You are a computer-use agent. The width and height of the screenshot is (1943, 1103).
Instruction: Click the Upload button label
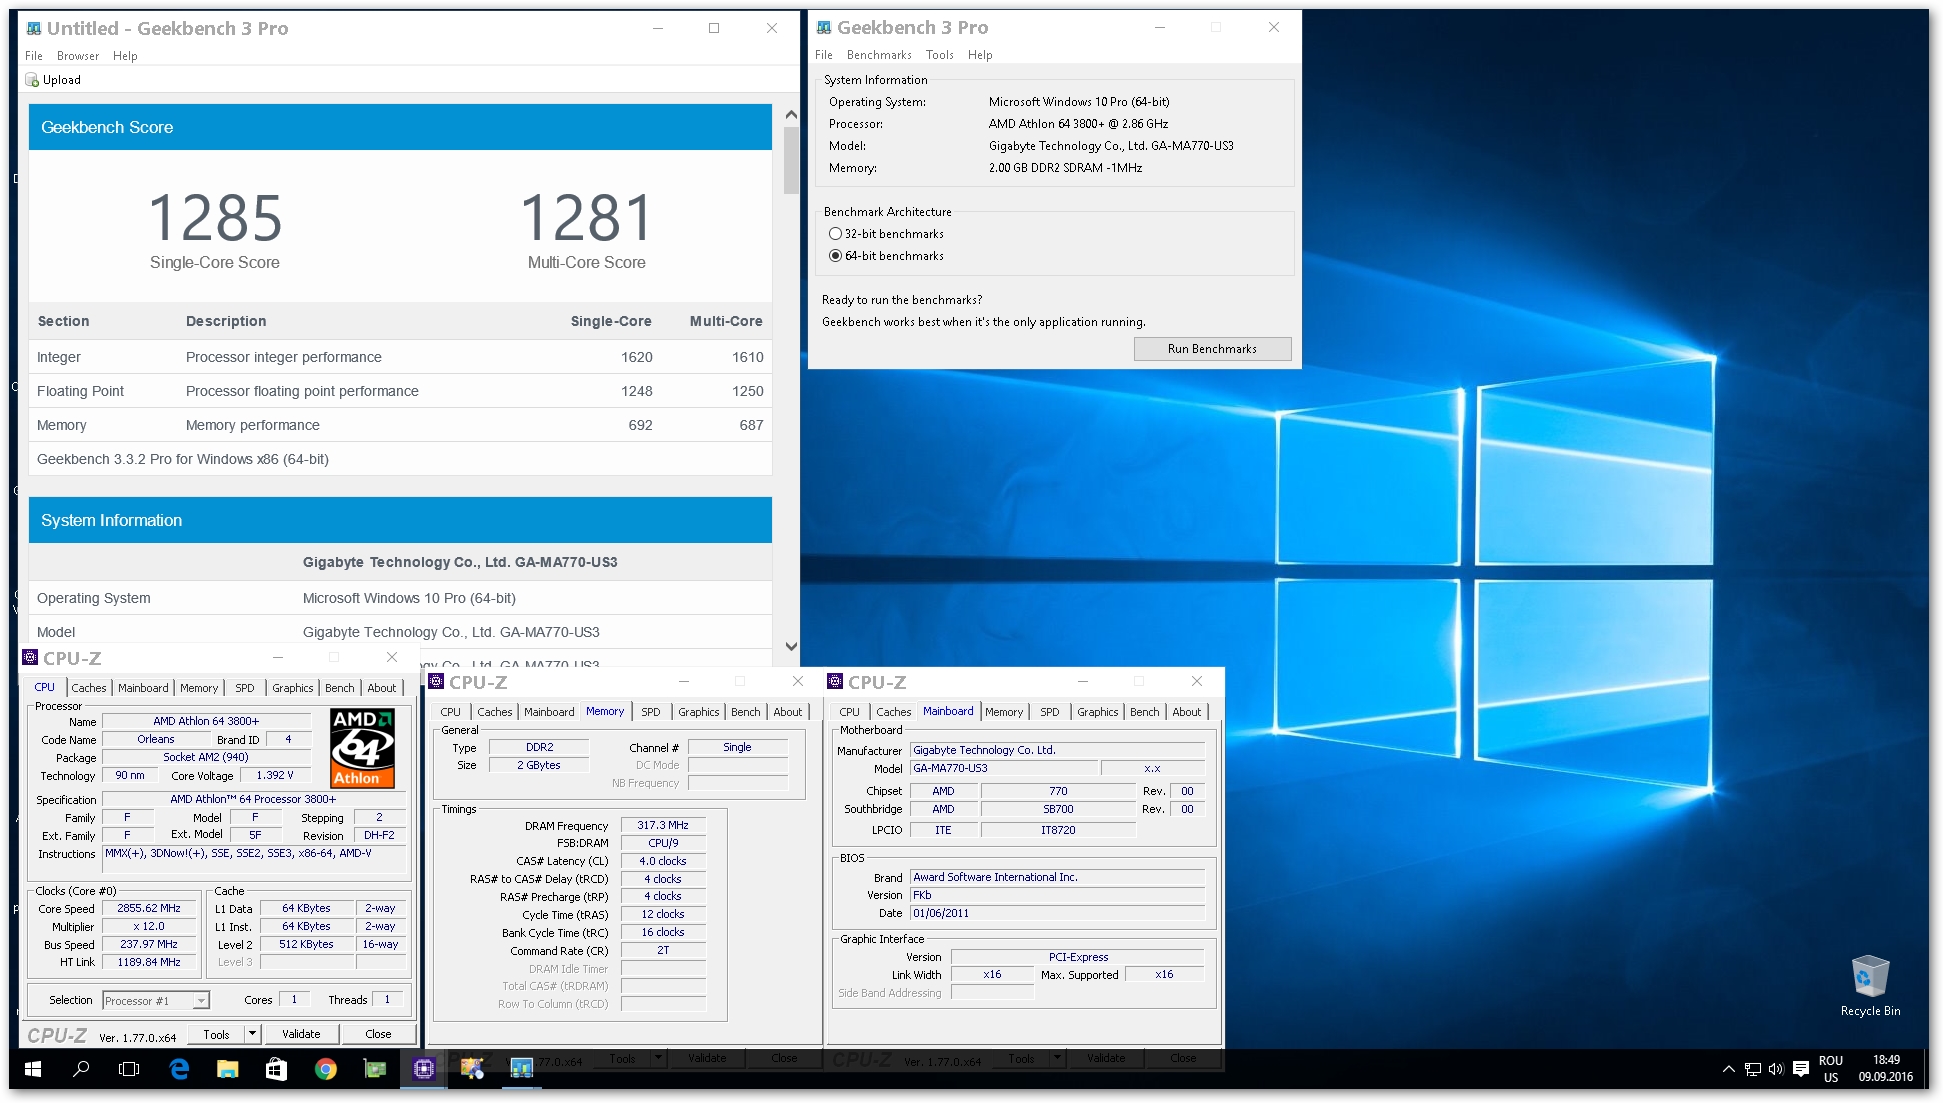click(62, 80)
